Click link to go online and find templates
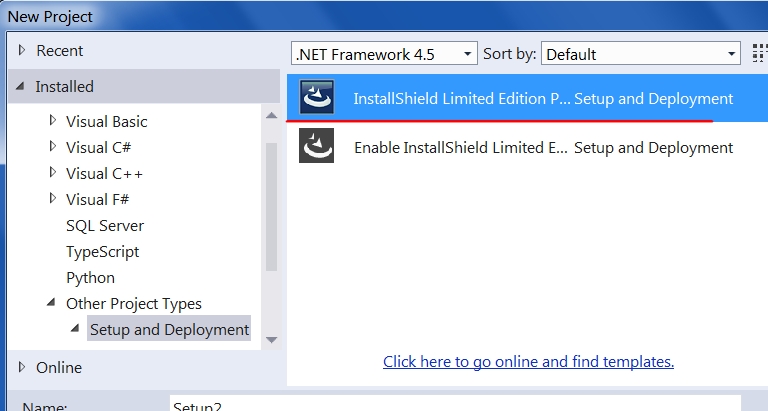 point(528,362)
